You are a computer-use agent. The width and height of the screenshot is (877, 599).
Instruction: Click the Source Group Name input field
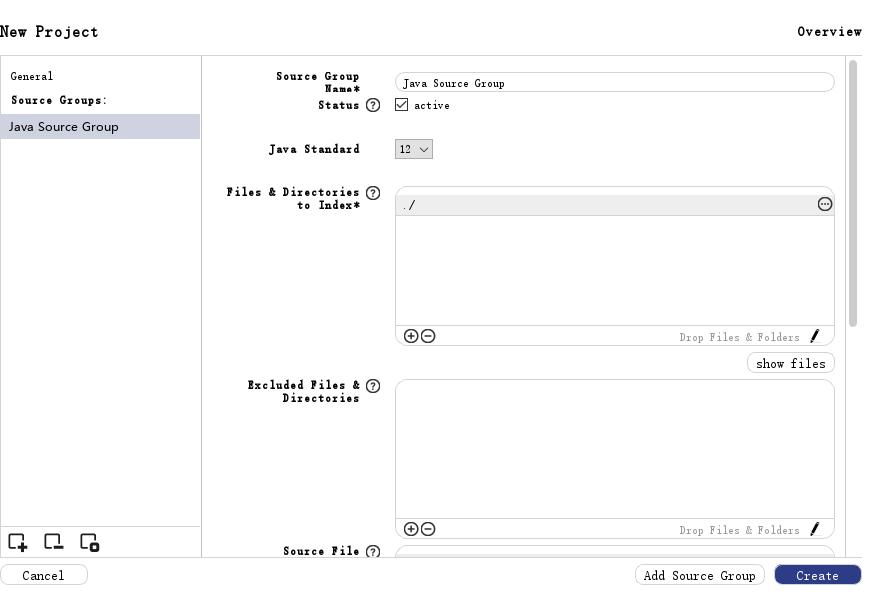pos(614,83)
